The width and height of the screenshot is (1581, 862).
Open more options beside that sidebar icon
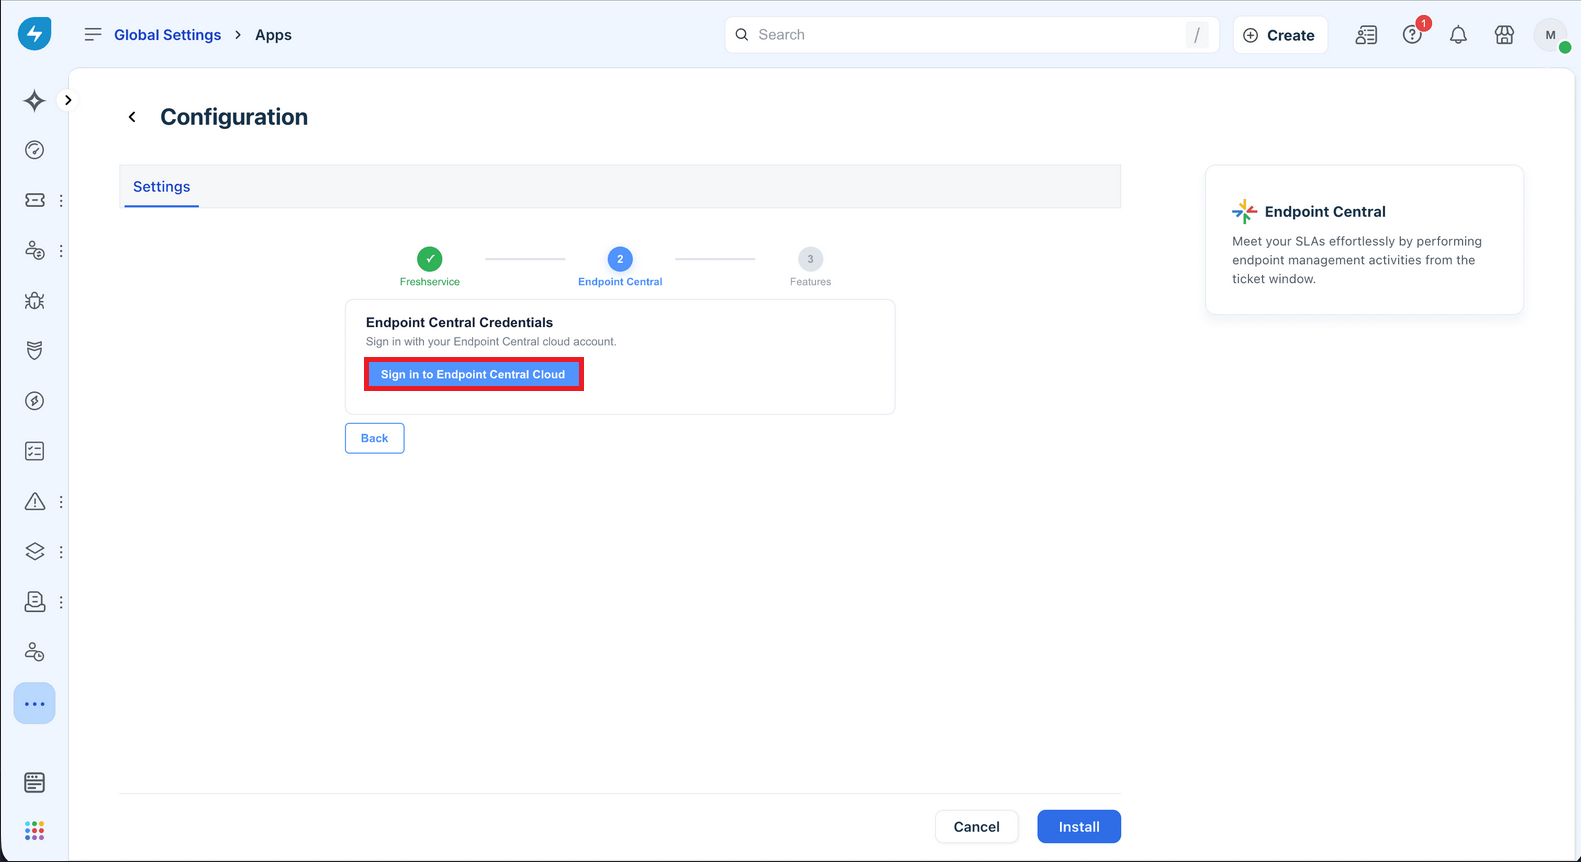[61, 602]
